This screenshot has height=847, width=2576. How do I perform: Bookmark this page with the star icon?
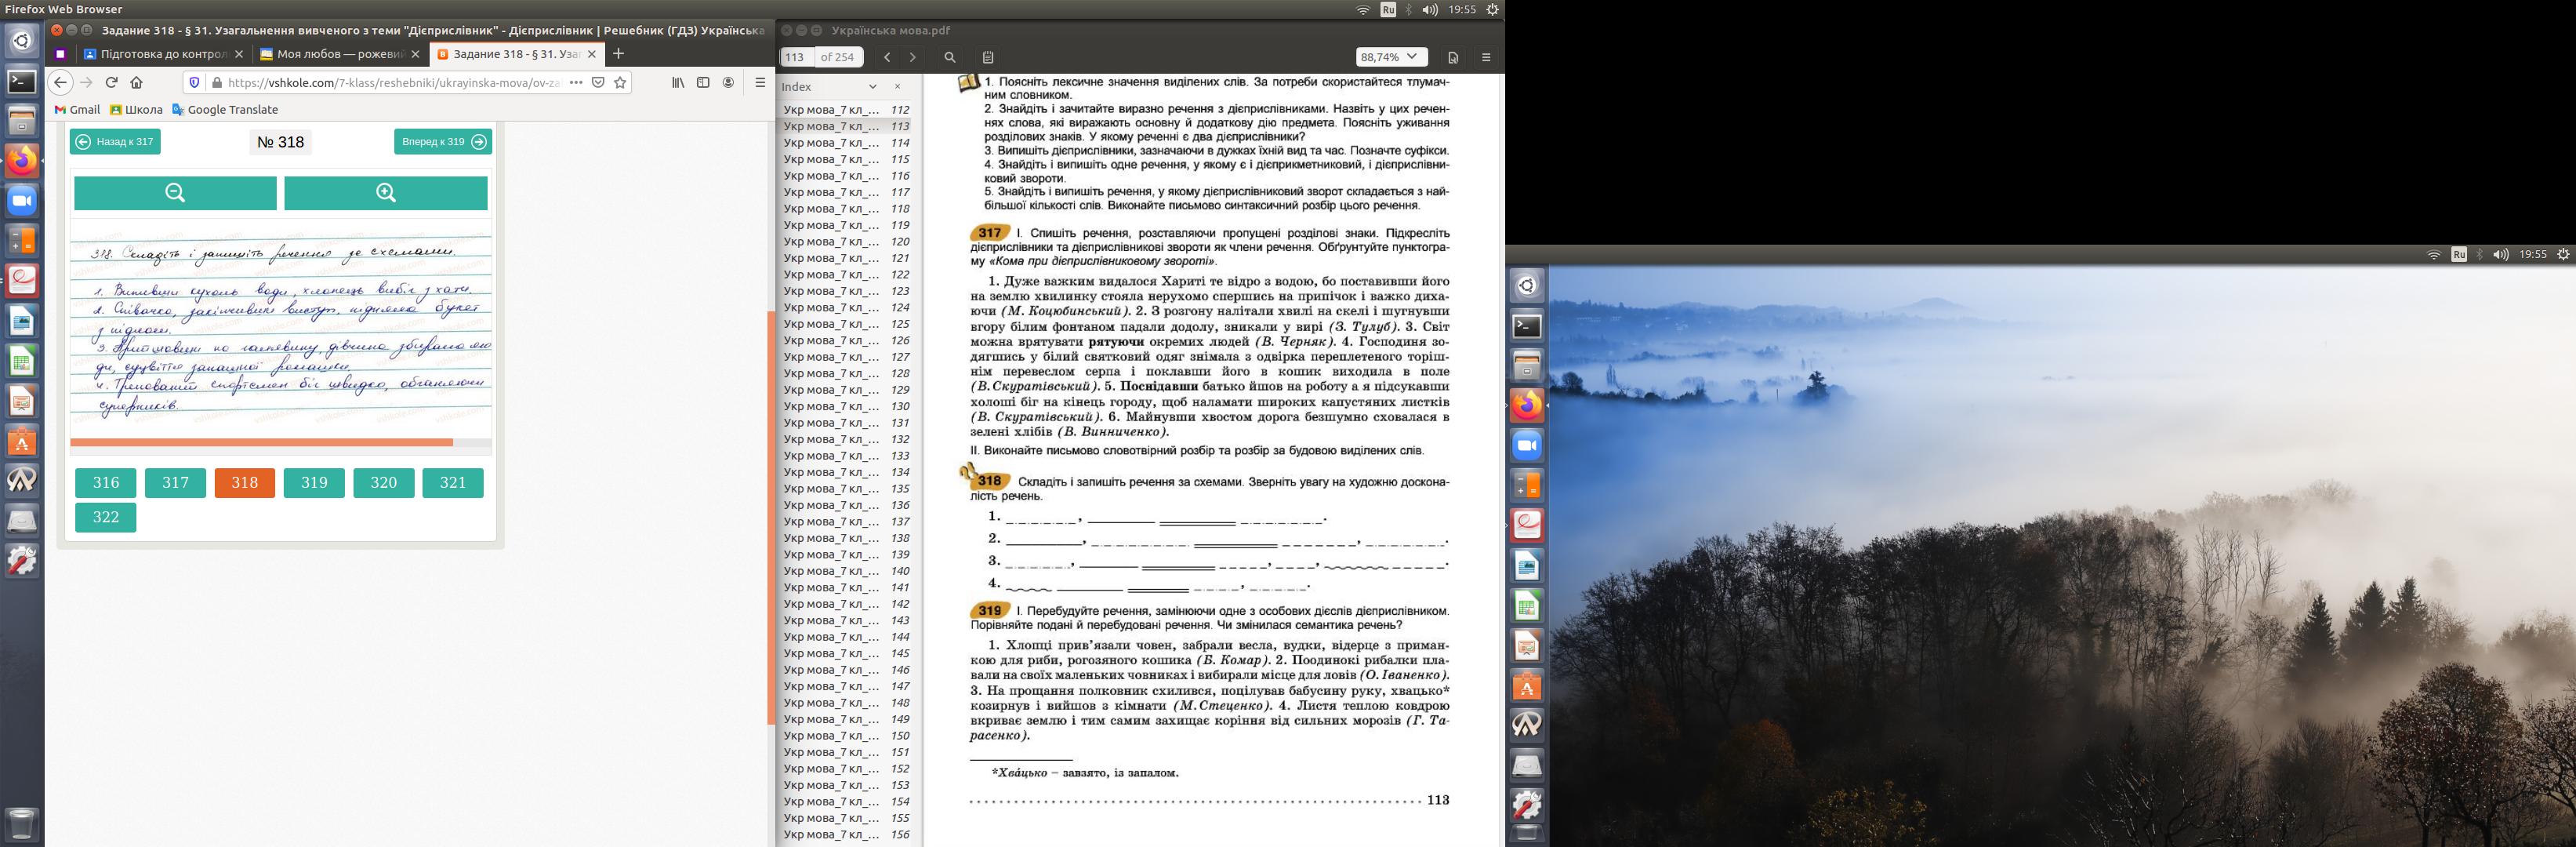coord(620,83)
